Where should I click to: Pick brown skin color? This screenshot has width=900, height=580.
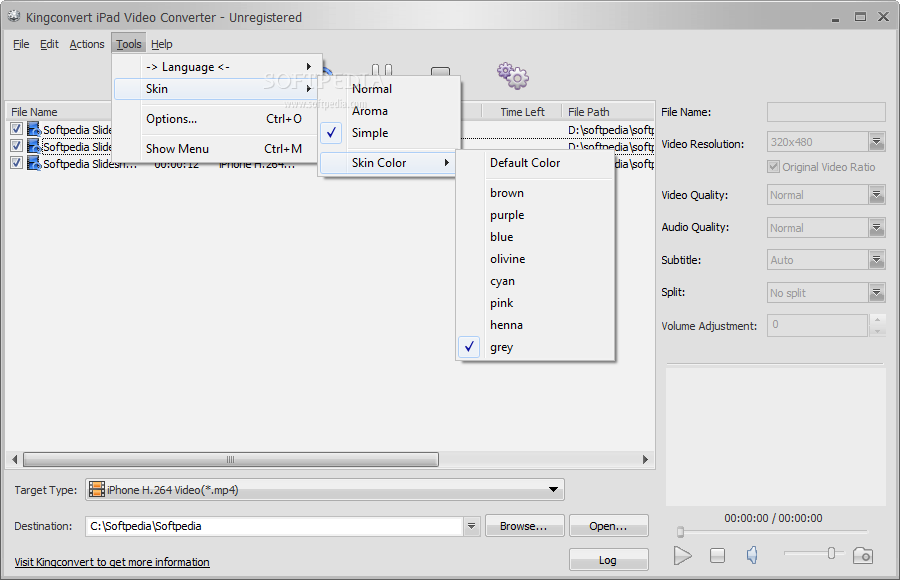click(535, 193)
